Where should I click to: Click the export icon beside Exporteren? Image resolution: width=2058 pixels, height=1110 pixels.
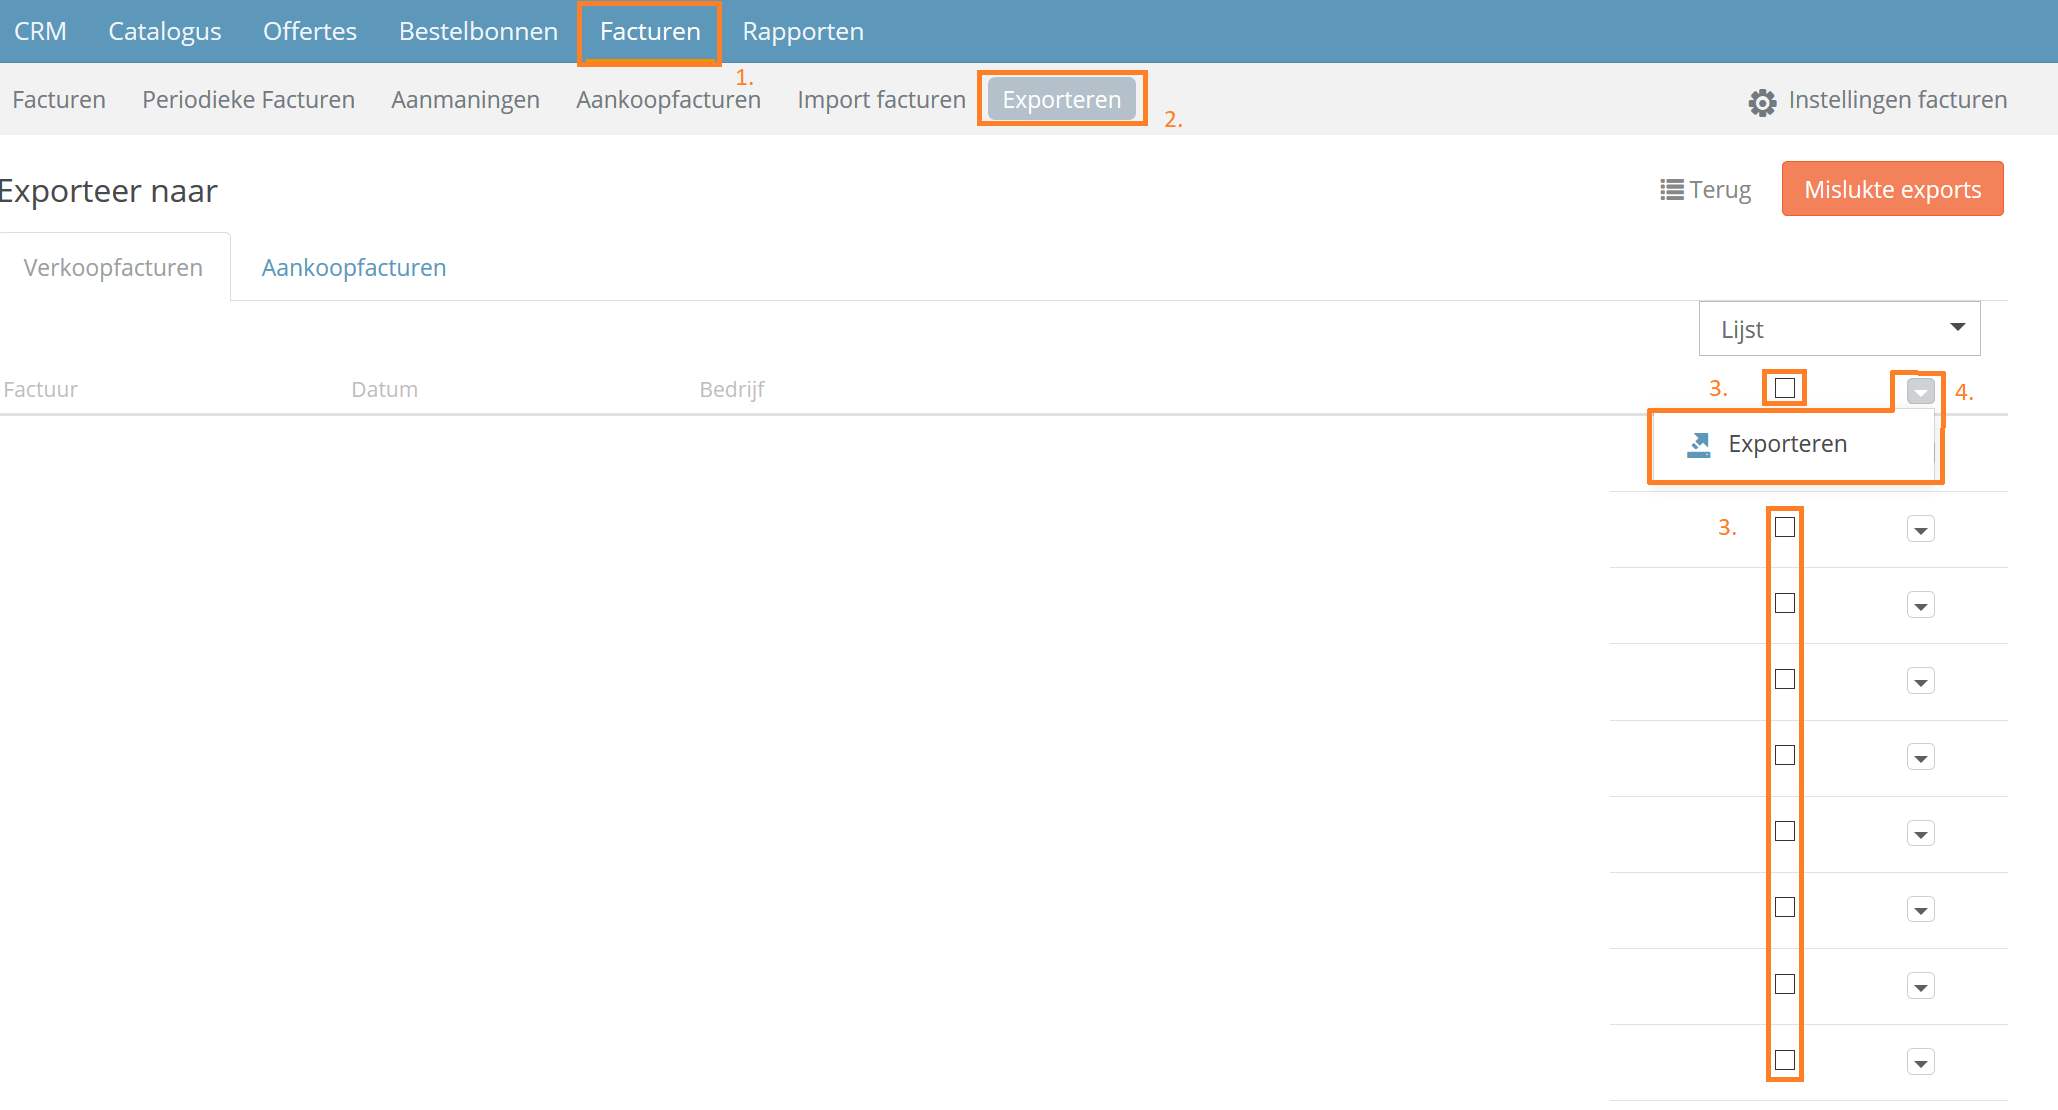pos(1699,445)
